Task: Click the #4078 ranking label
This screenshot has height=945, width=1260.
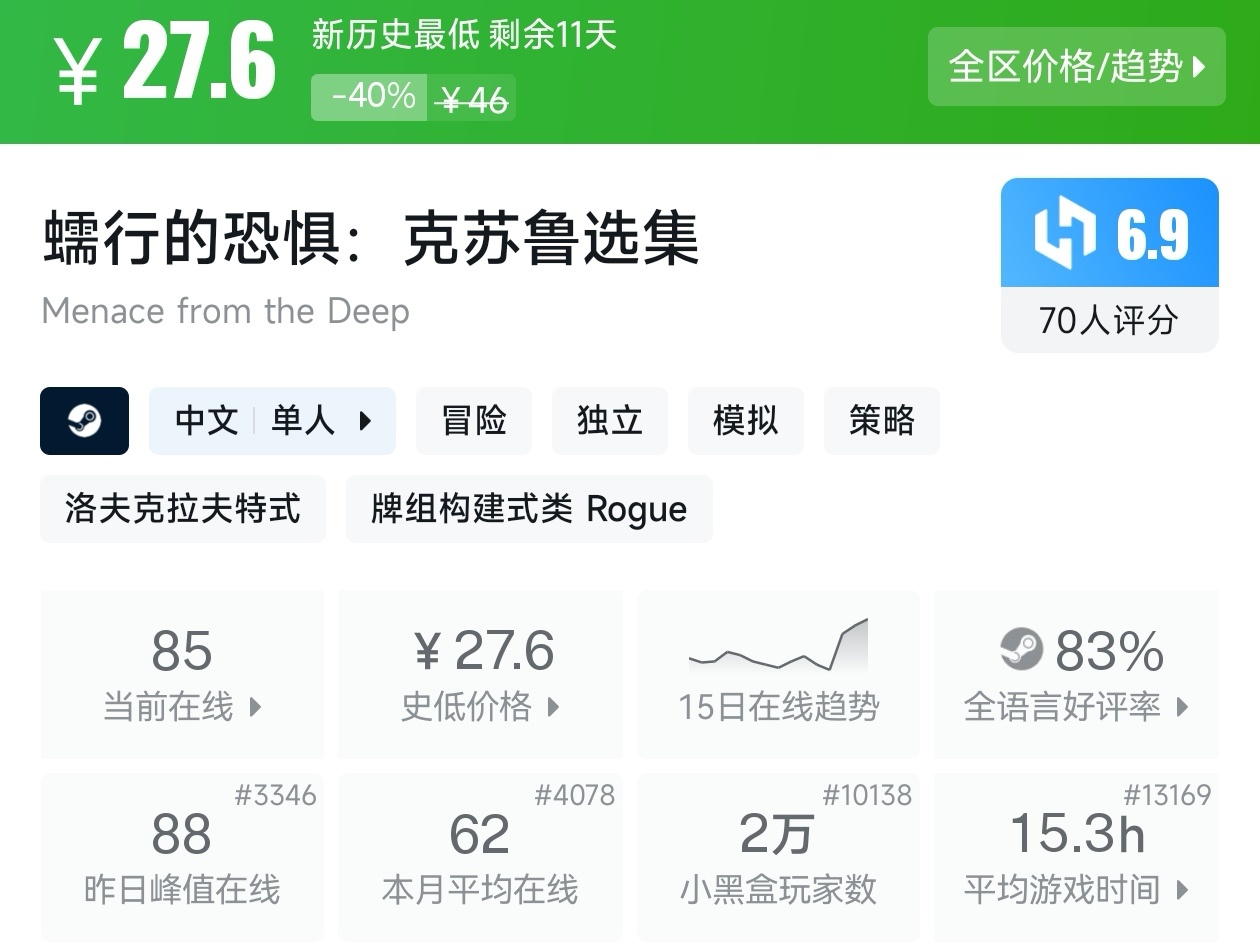Action: pyautogui.click(x=575, y=795)
